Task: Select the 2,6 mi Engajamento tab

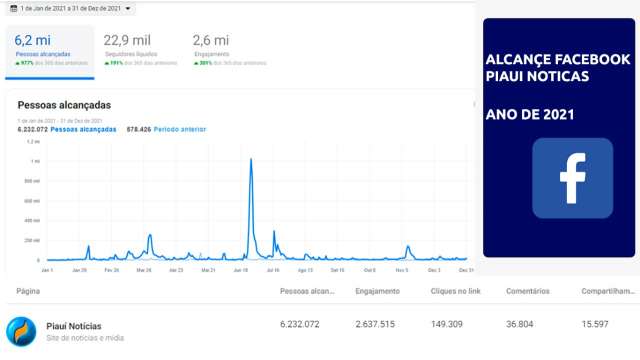Action: (229, 51)
